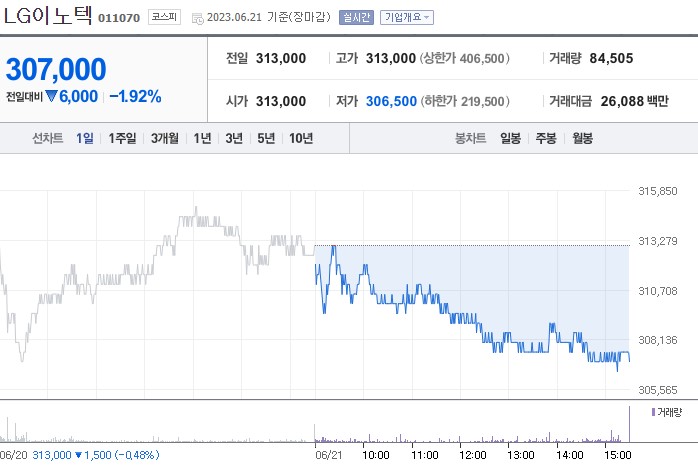The height and width of the screenshot is (472, 698).
Task: Click the 전일 value 313,000
Action: (x=281, y=58)
